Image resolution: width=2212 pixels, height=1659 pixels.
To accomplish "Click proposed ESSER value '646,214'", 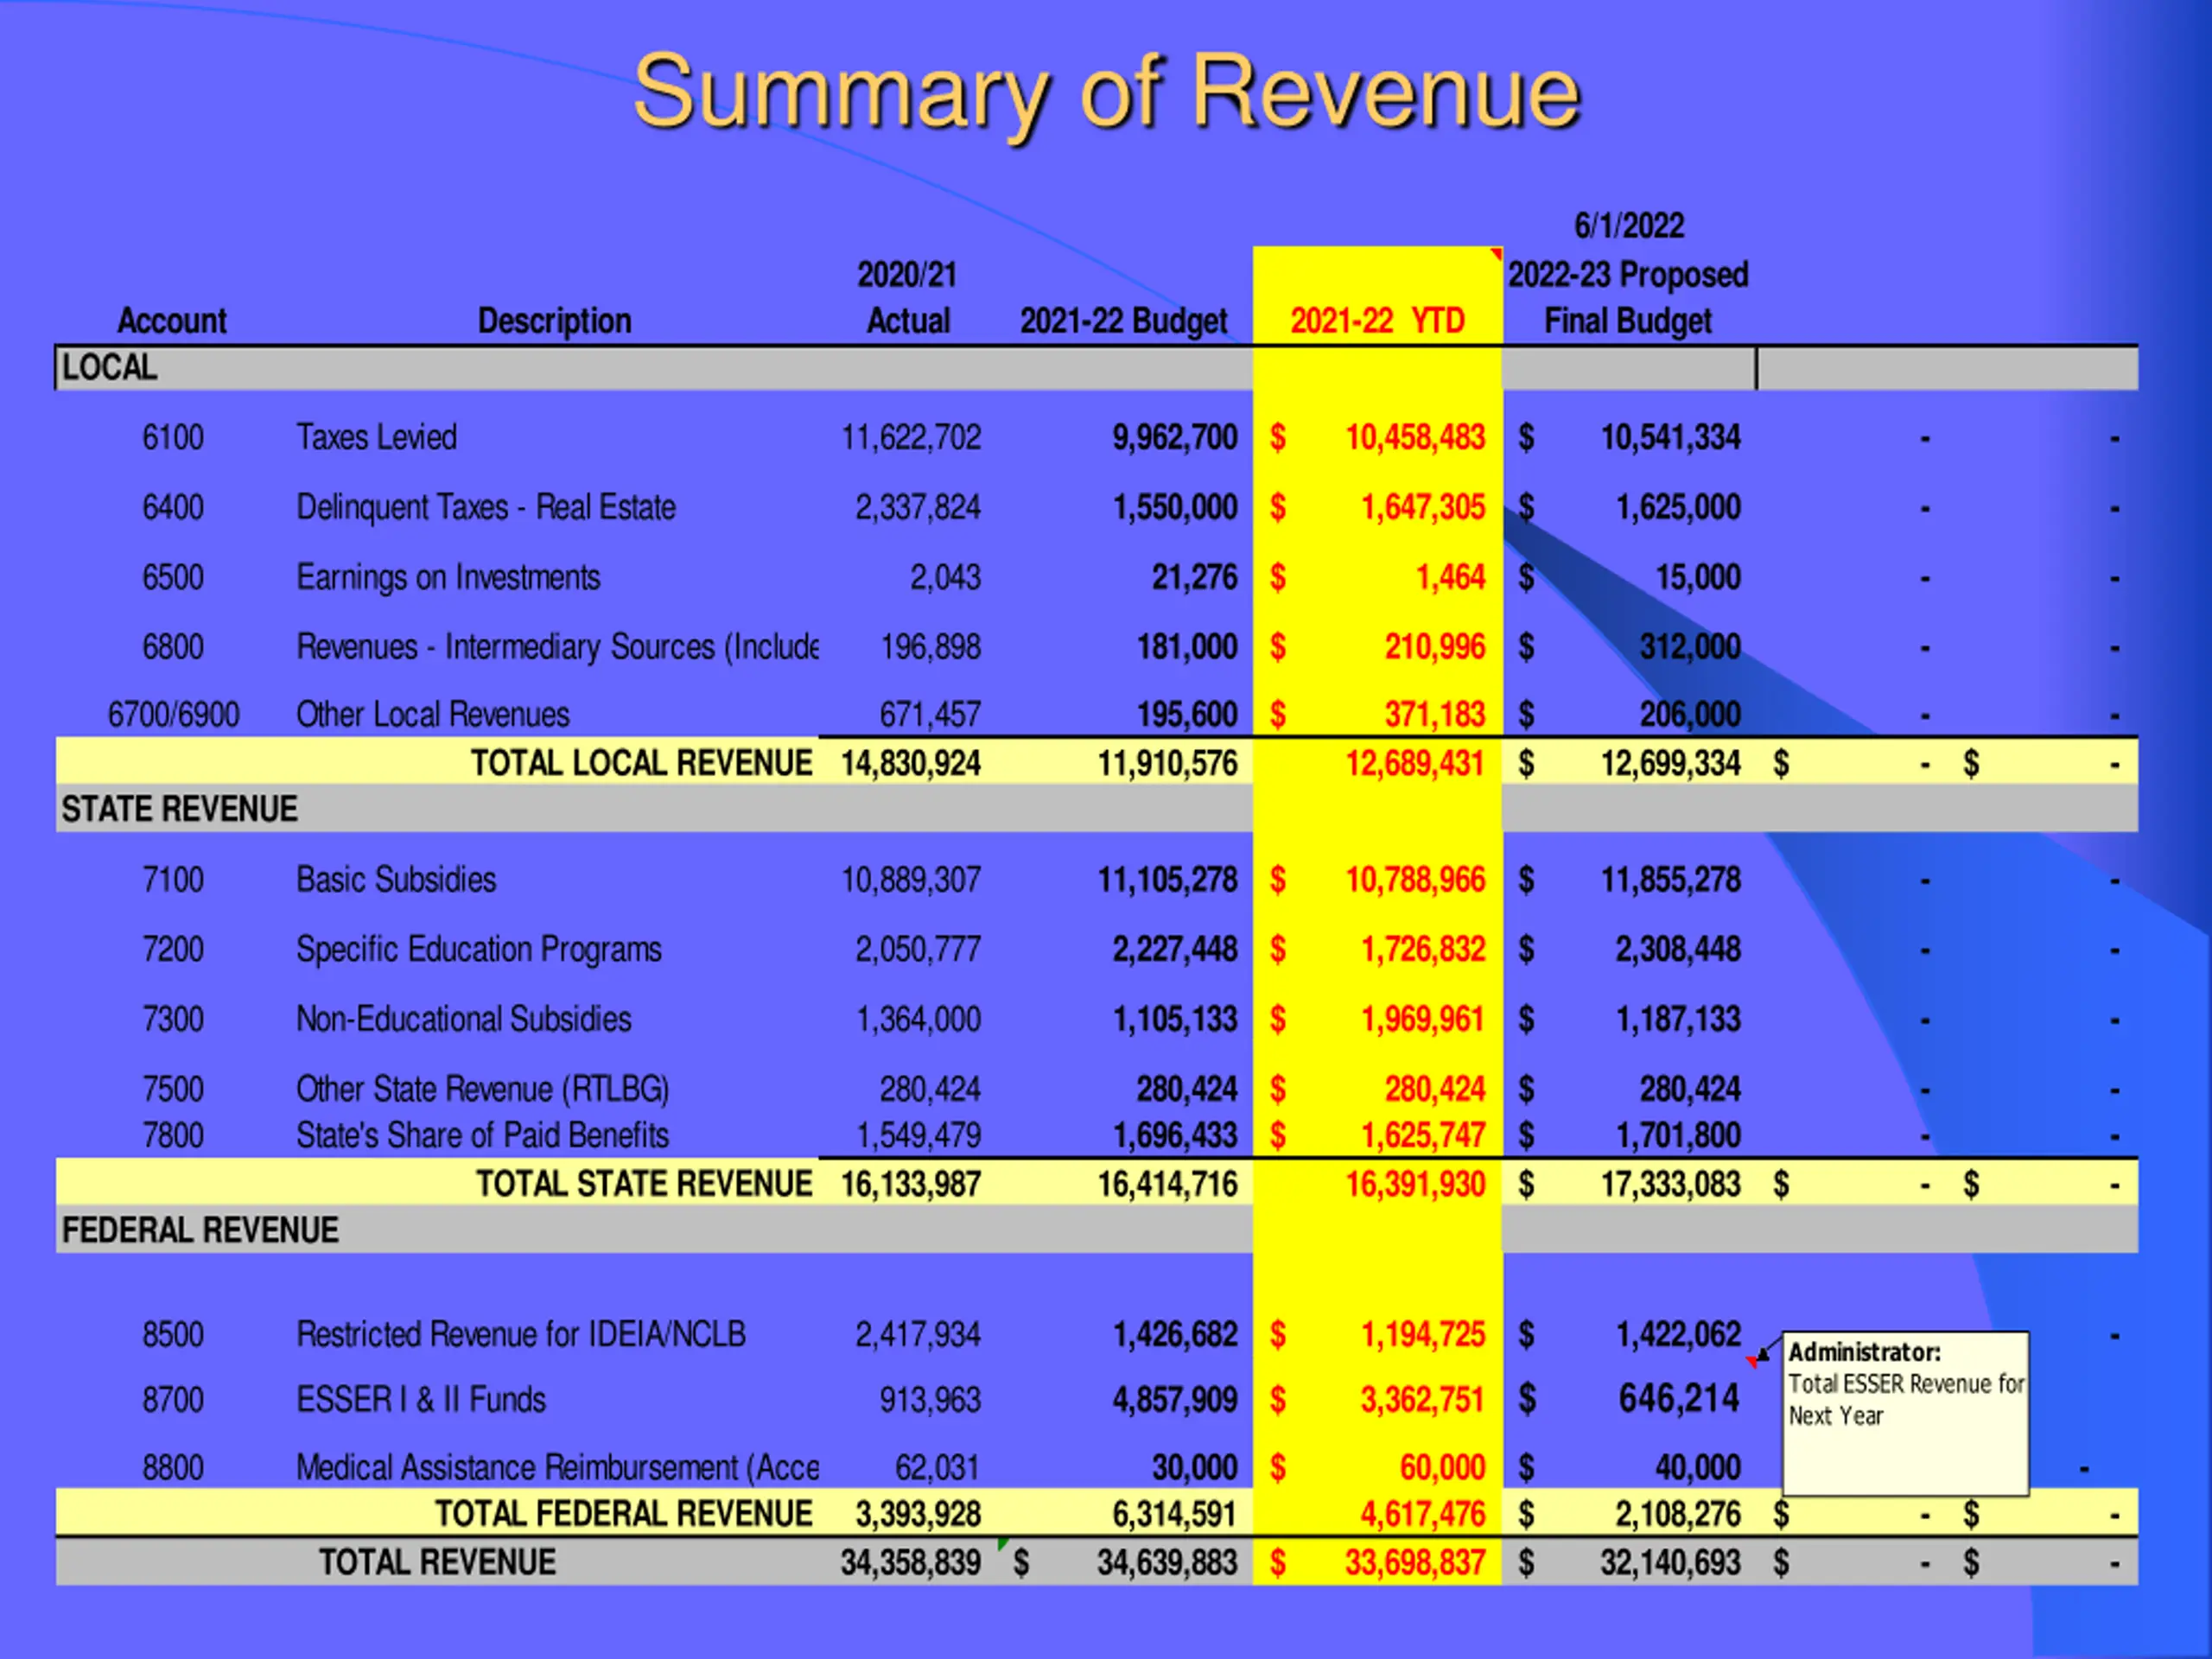I will click(x=1680, y=1399).
